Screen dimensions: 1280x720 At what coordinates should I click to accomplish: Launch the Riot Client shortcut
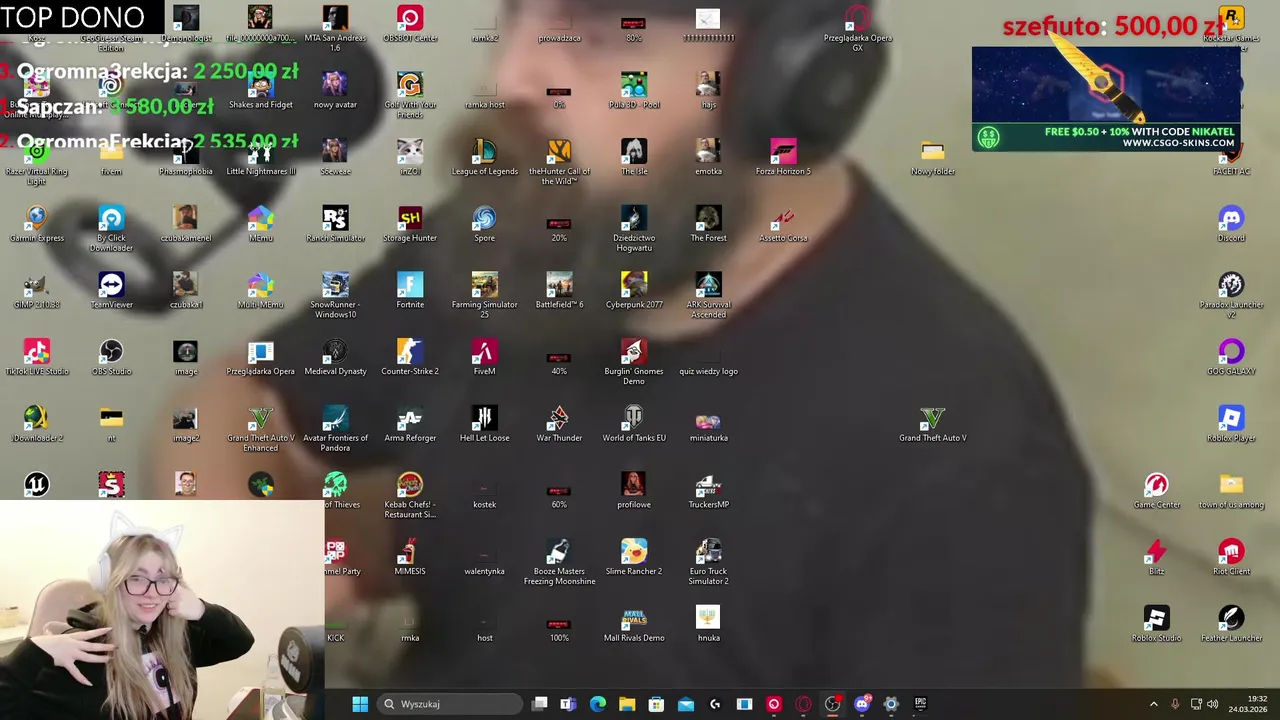point(1231,557)
